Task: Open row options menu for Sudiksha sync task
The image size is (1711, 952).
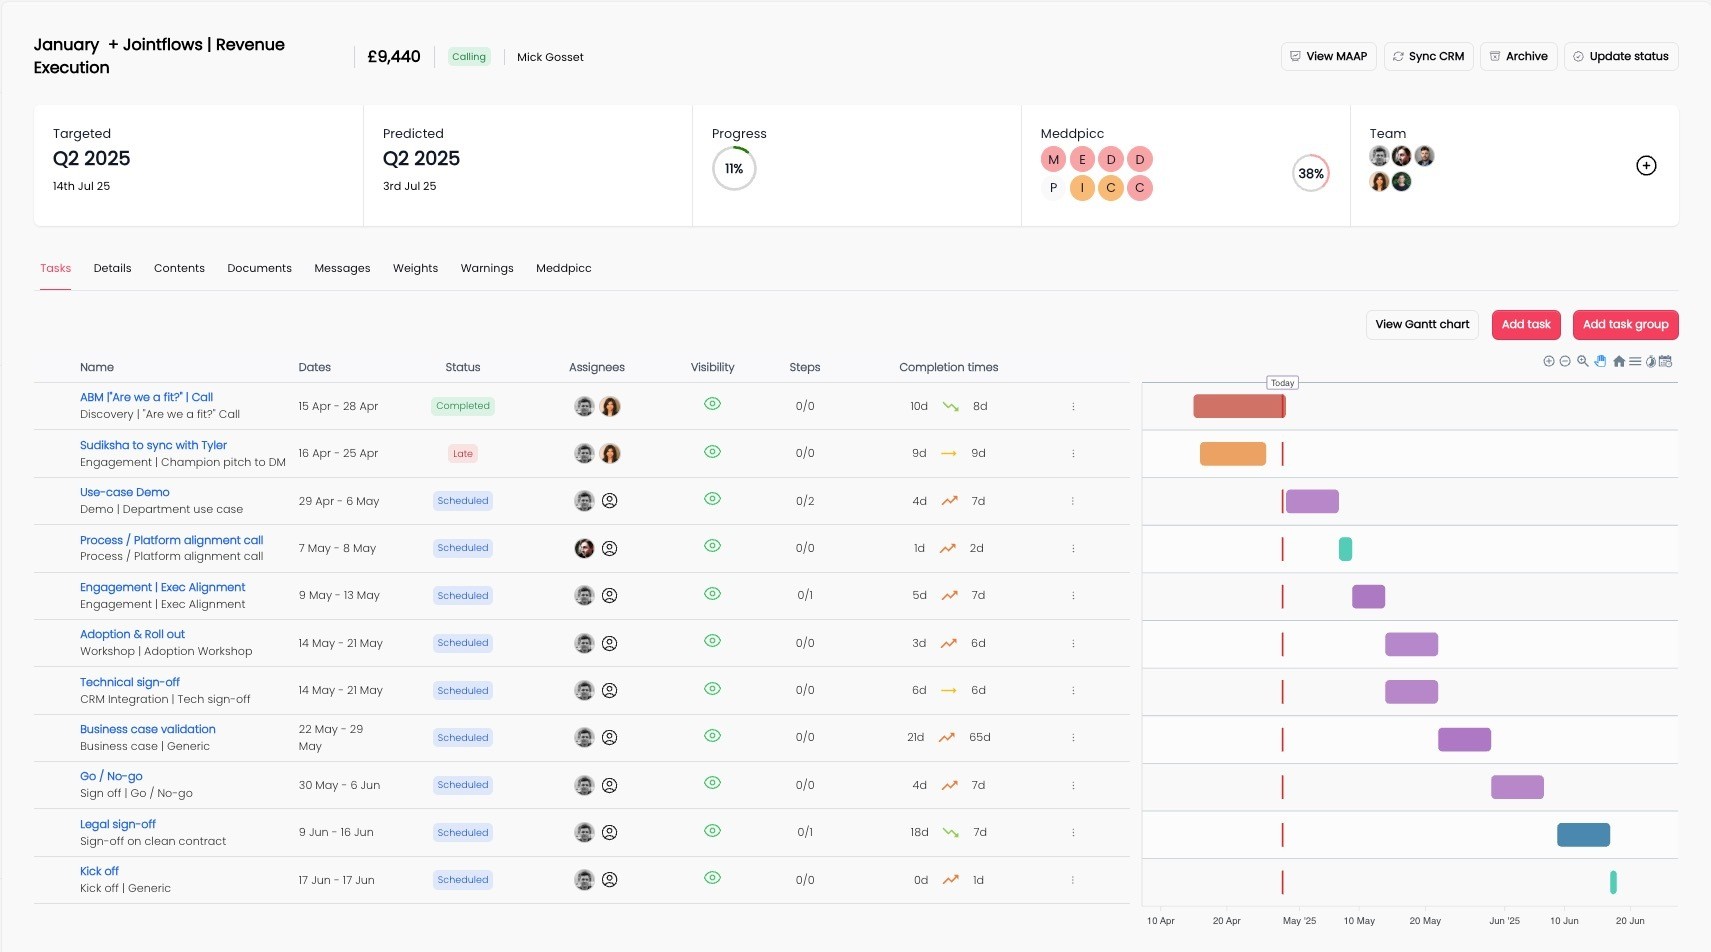Action: click(1073, 453)
